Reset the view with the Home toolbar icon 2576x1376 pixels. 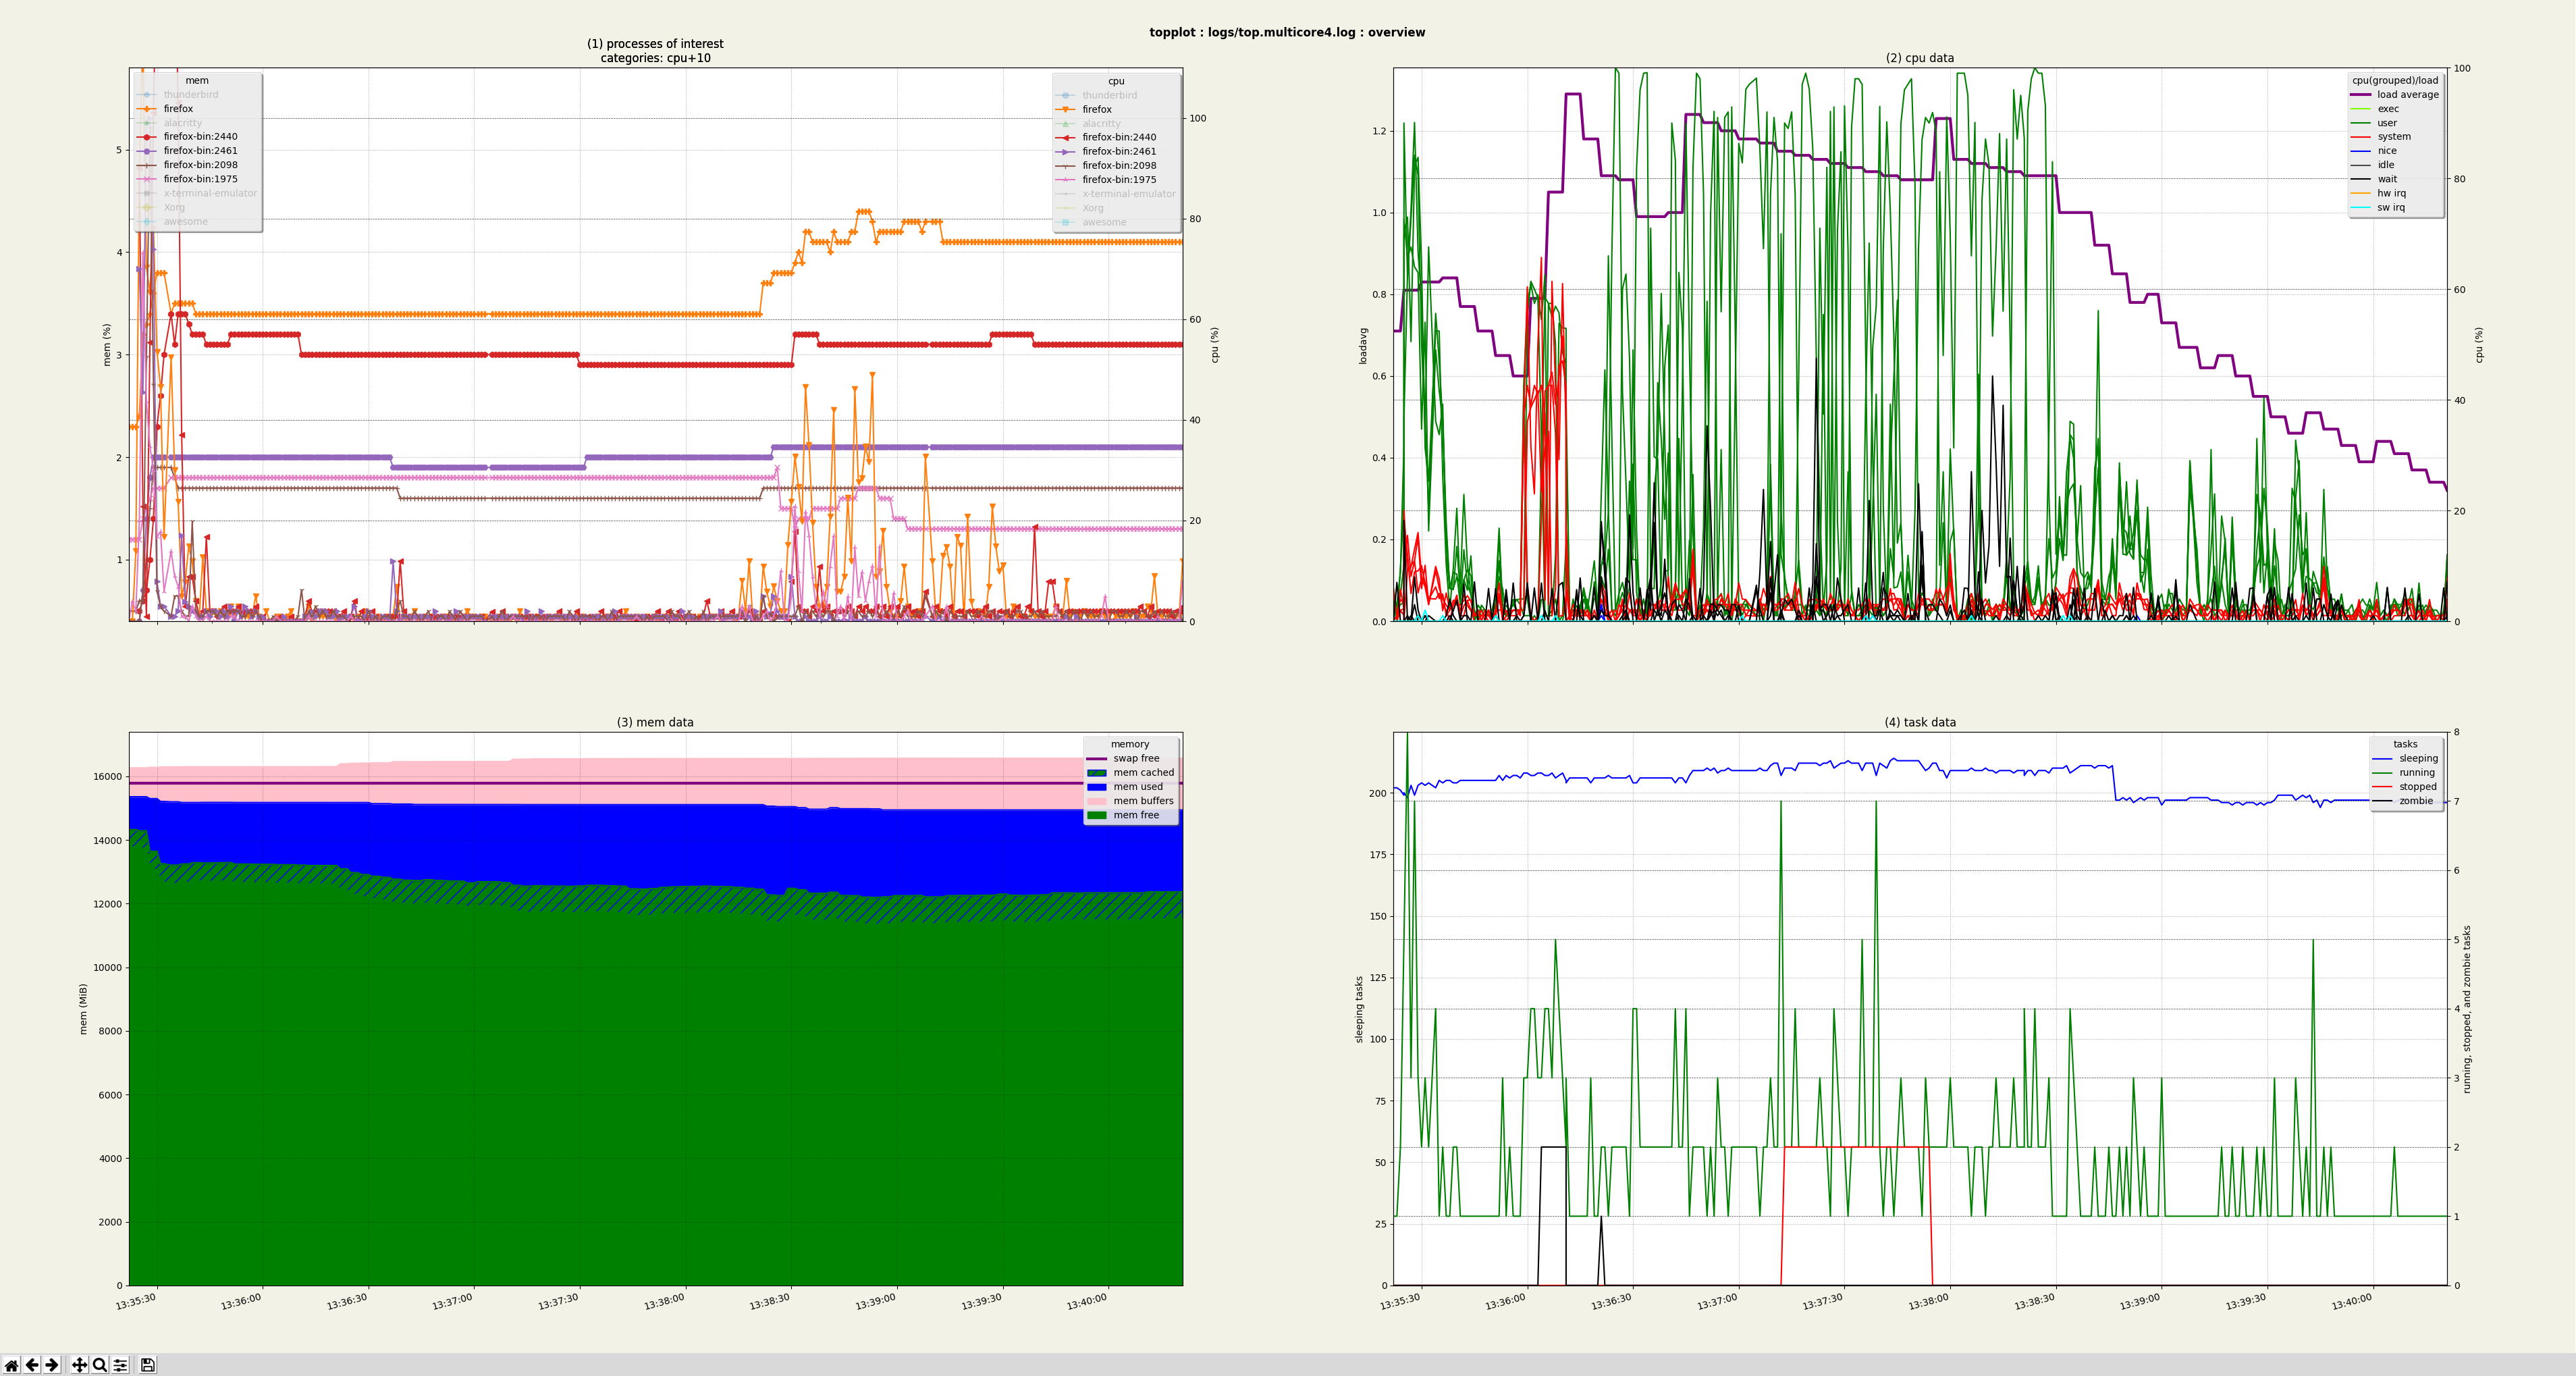click(11, 1365)
